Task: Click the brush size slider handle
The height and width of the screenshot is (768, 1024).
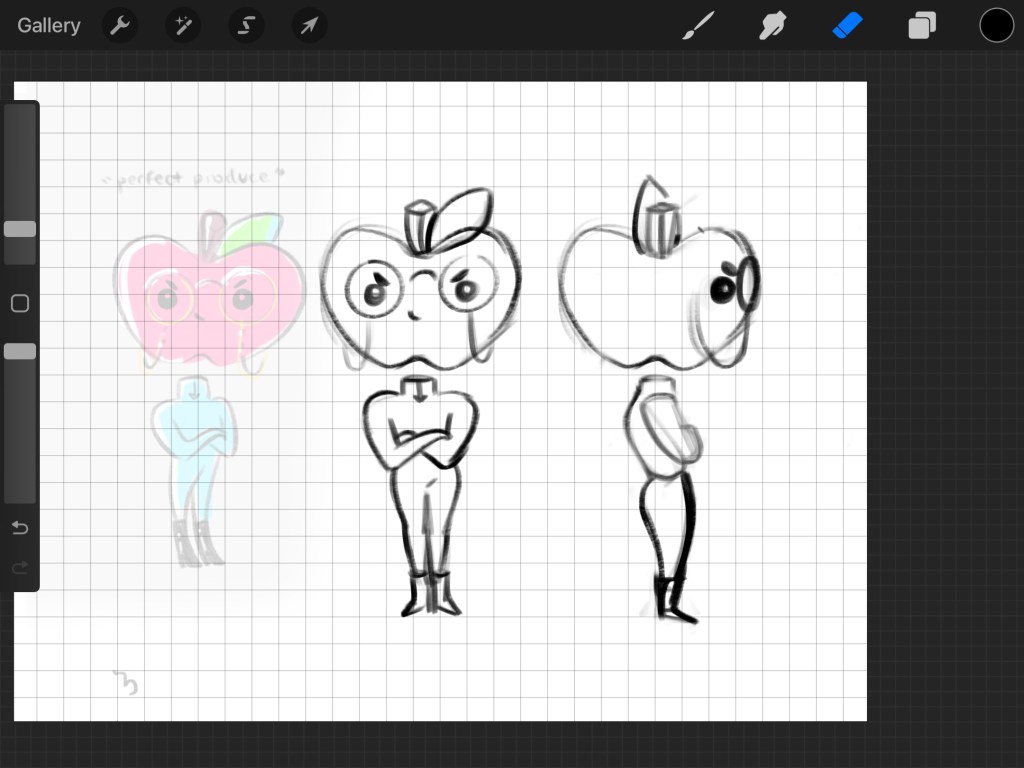Action: 20,229
